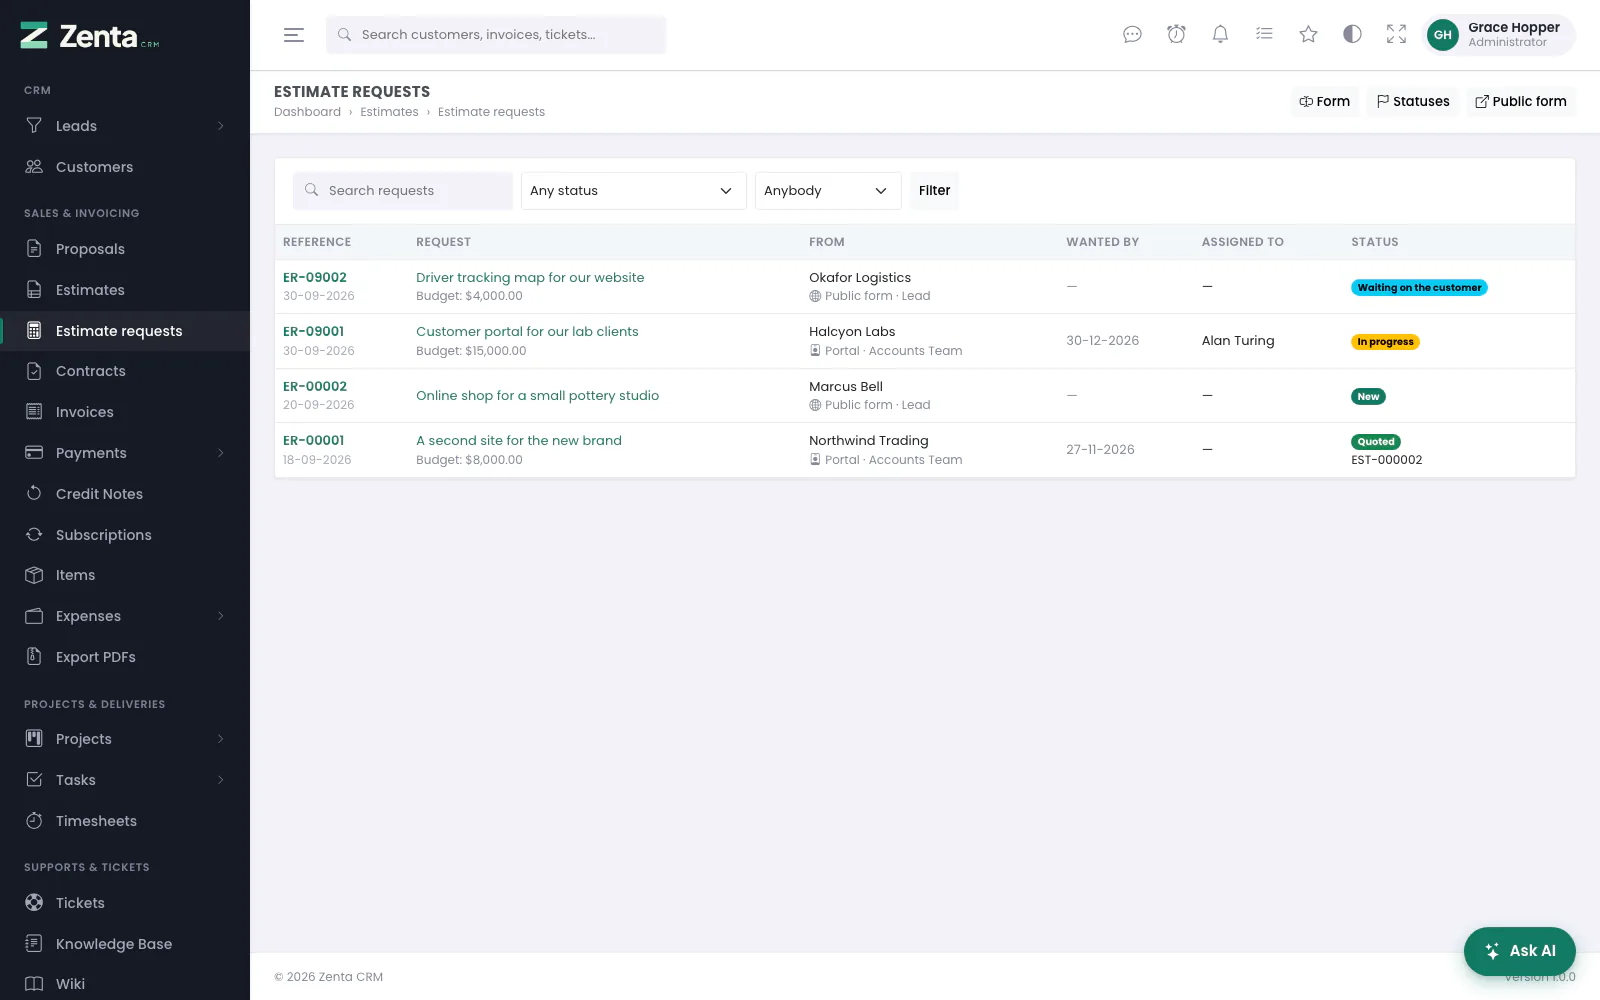Expand the Leads submenu

coord(125,126)
